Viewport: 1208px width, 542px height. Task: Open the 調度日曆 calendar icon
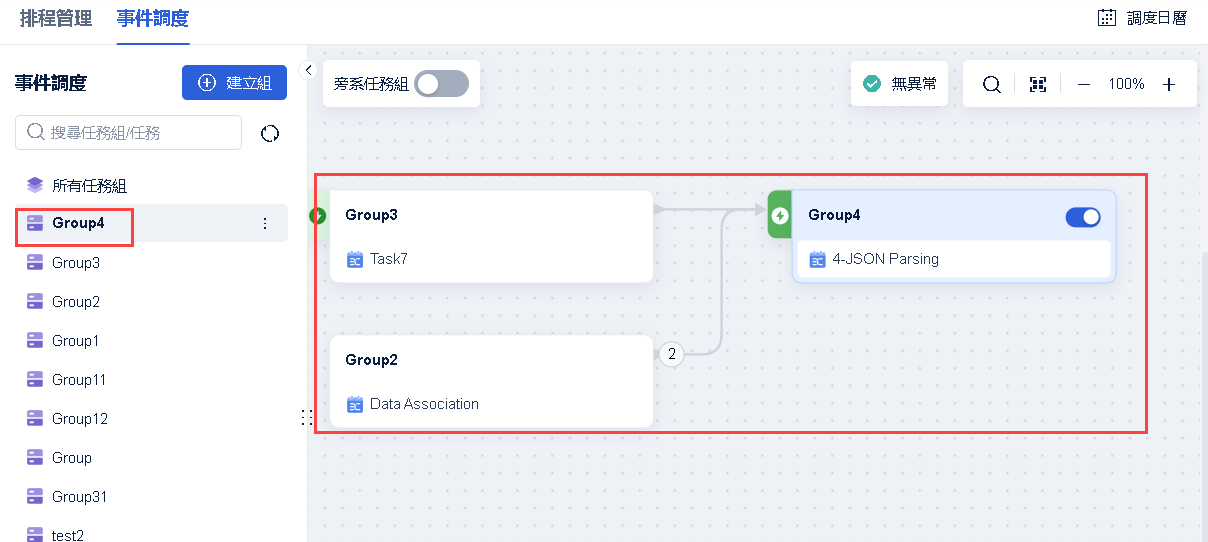[1106, 17]
